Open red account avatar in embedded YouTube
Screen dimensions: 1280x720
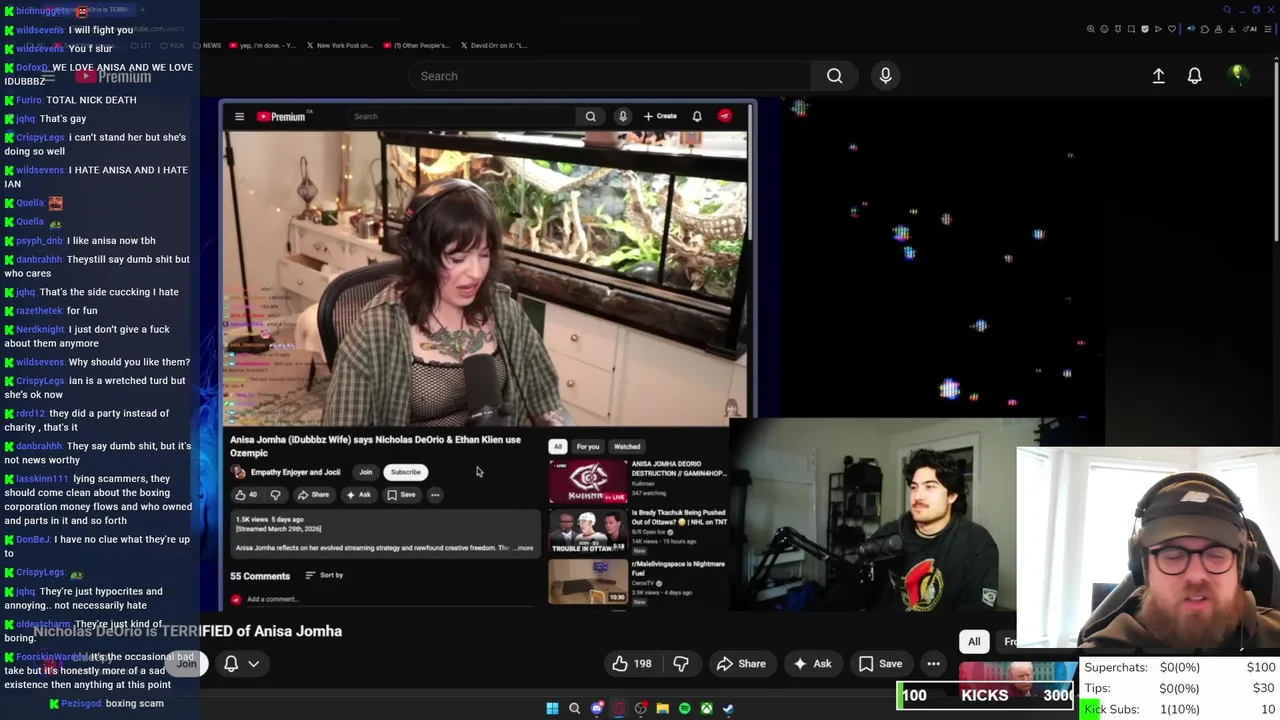(x=724, y=116)
